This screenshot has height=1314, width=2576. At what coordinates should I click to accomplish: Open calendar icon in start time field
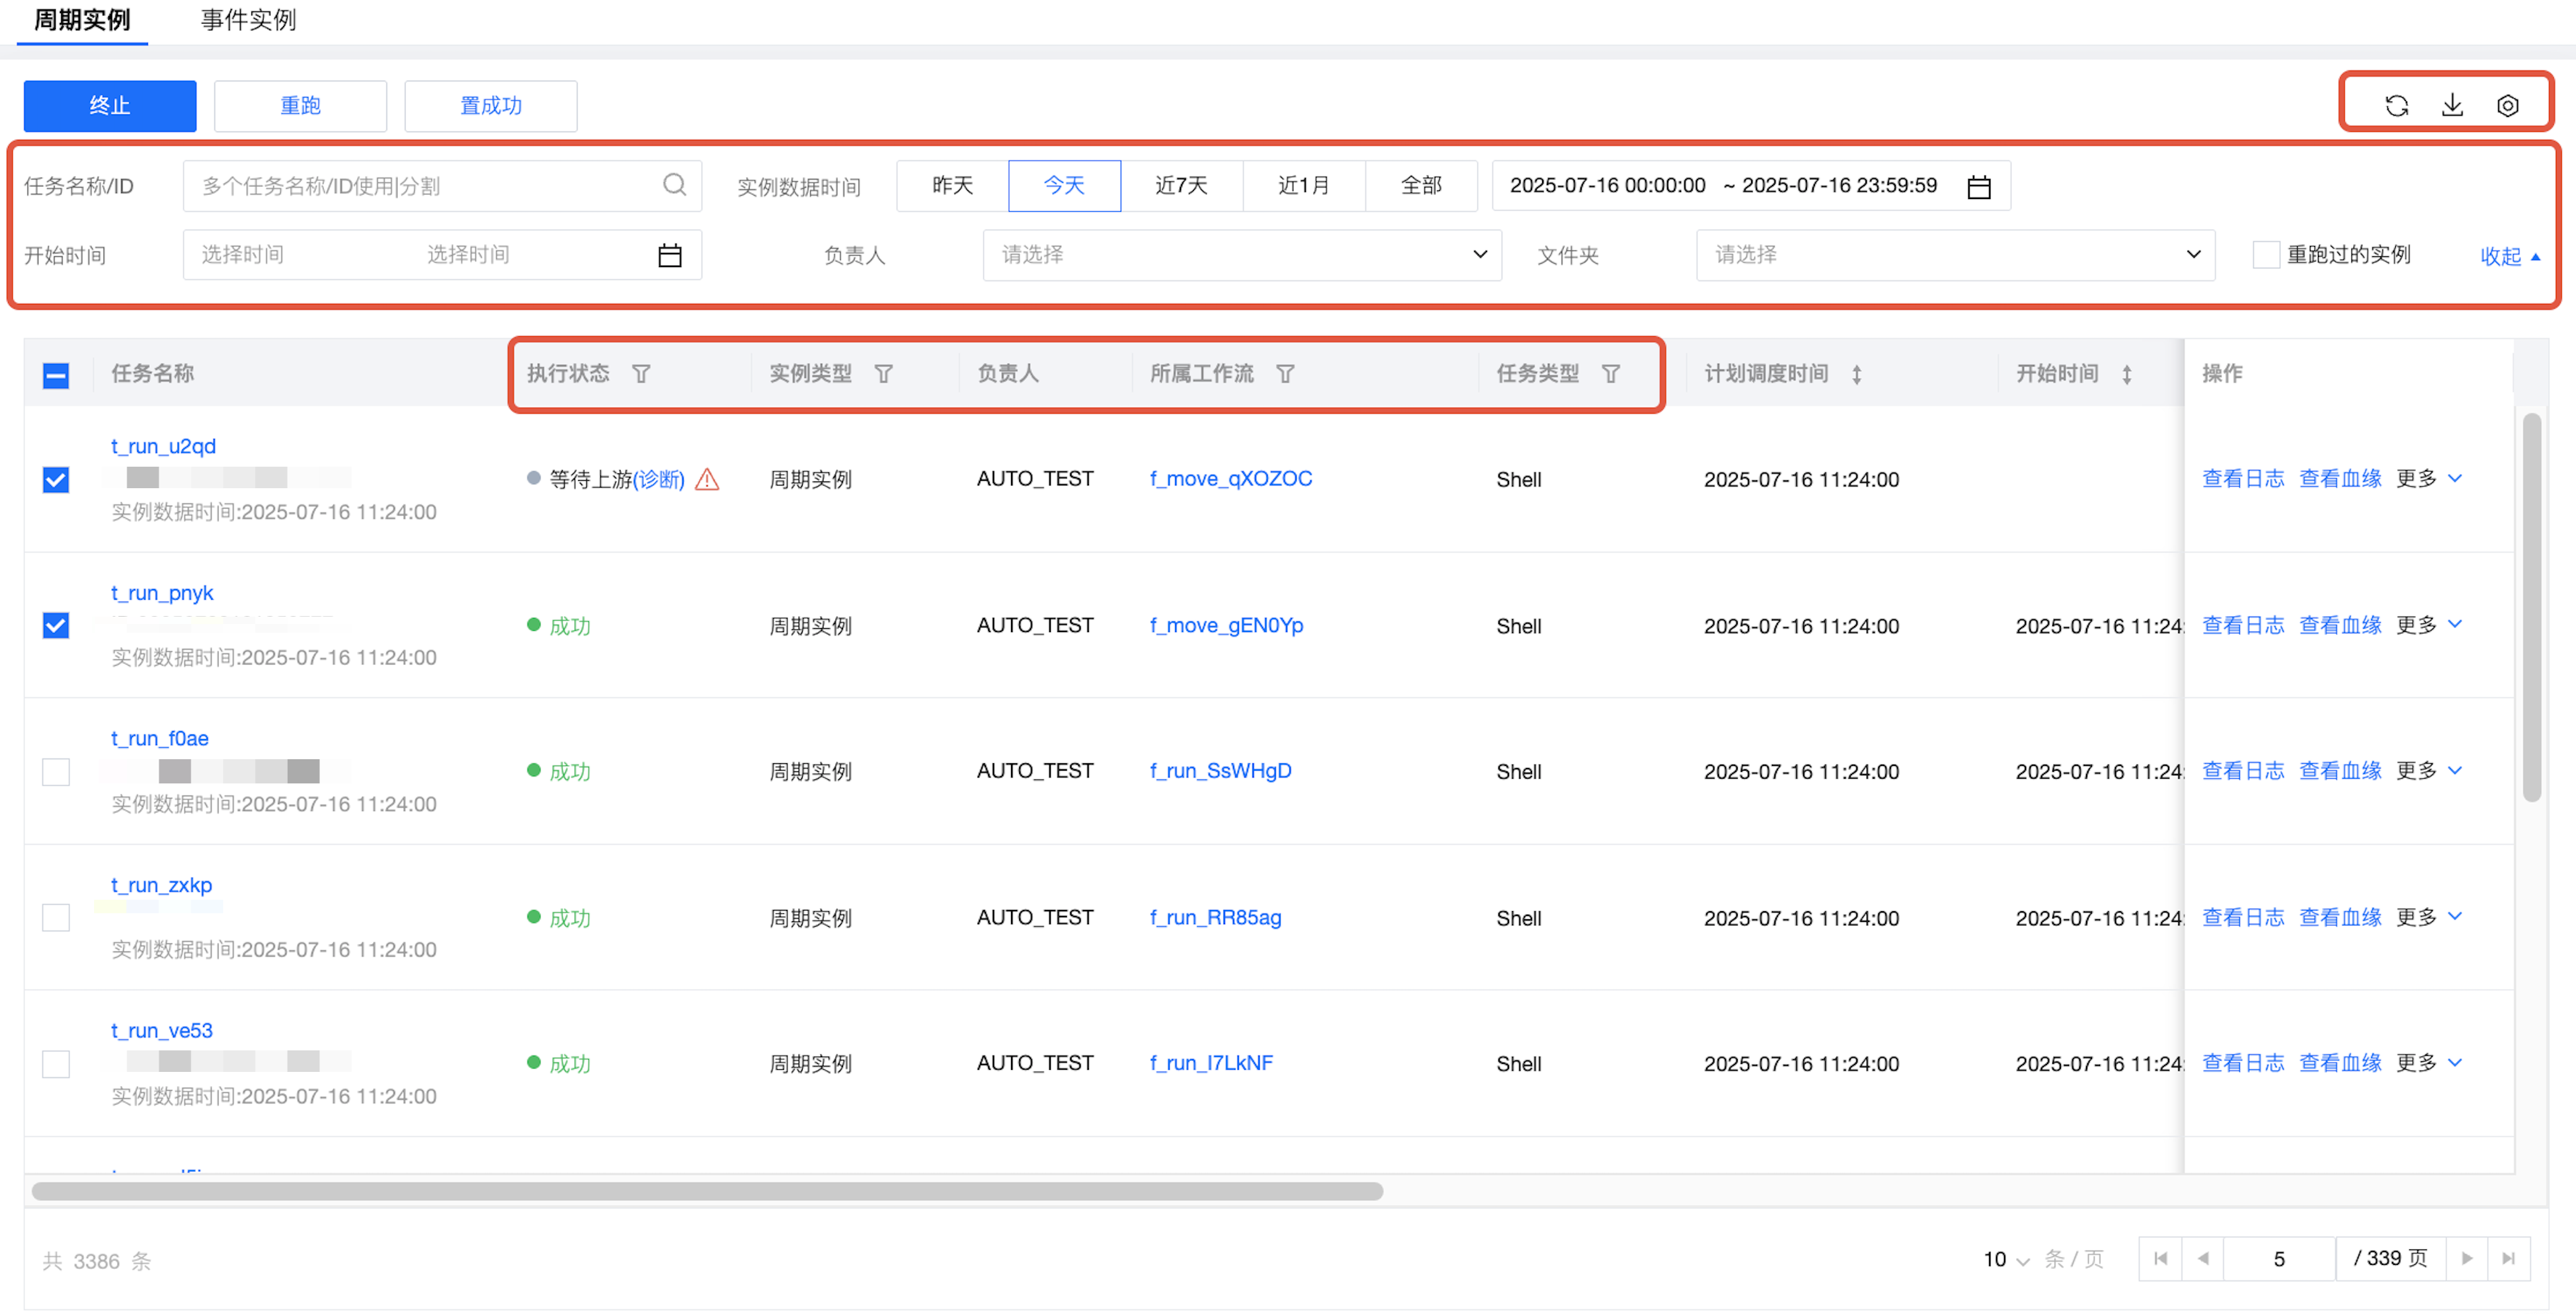click(669, 256)
